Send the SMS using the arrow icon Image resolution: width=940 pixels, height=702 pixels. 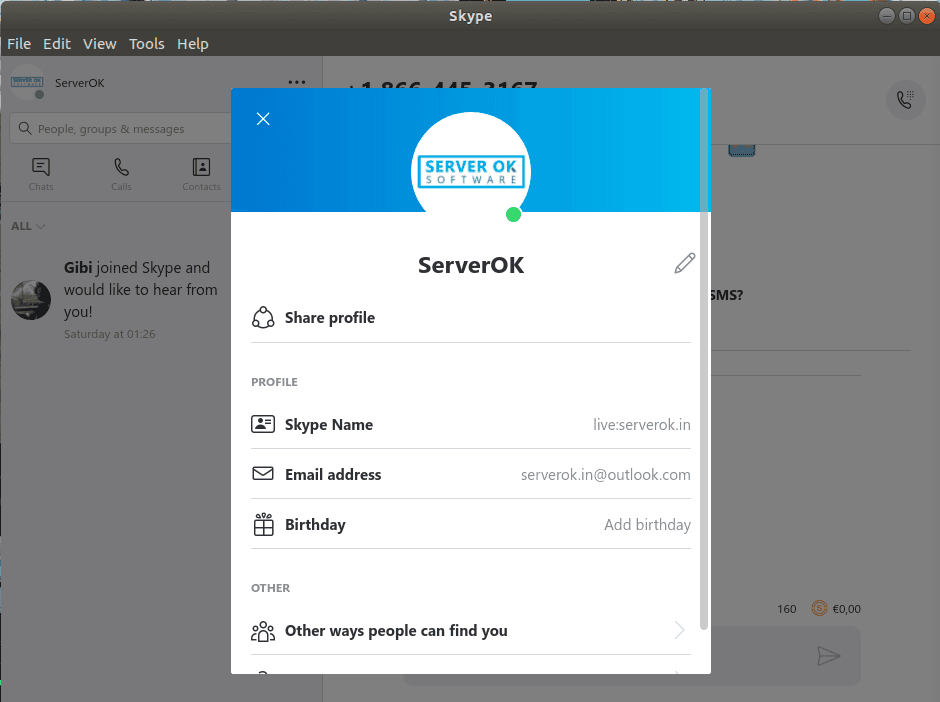click(829, 656)
